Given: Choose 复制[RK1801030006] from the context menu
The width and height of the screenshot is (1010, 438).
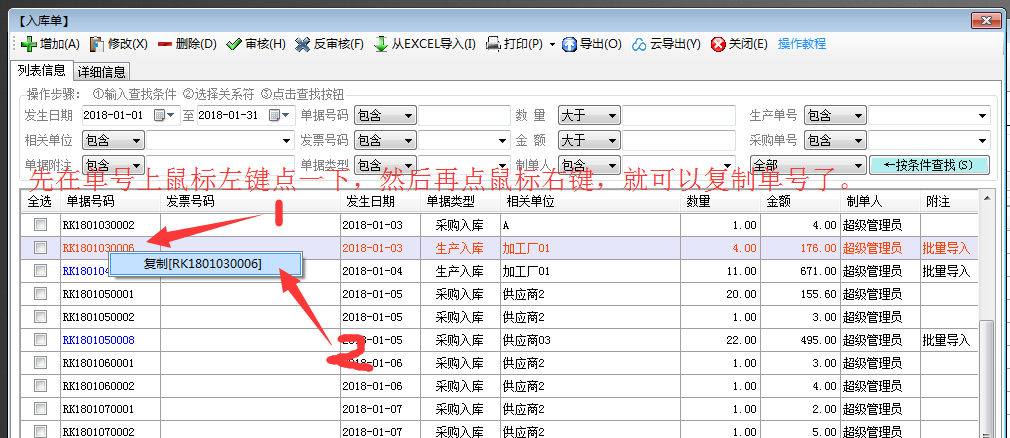Looking at the screenshot, I should pyautogui.click(x=203, y=263).
